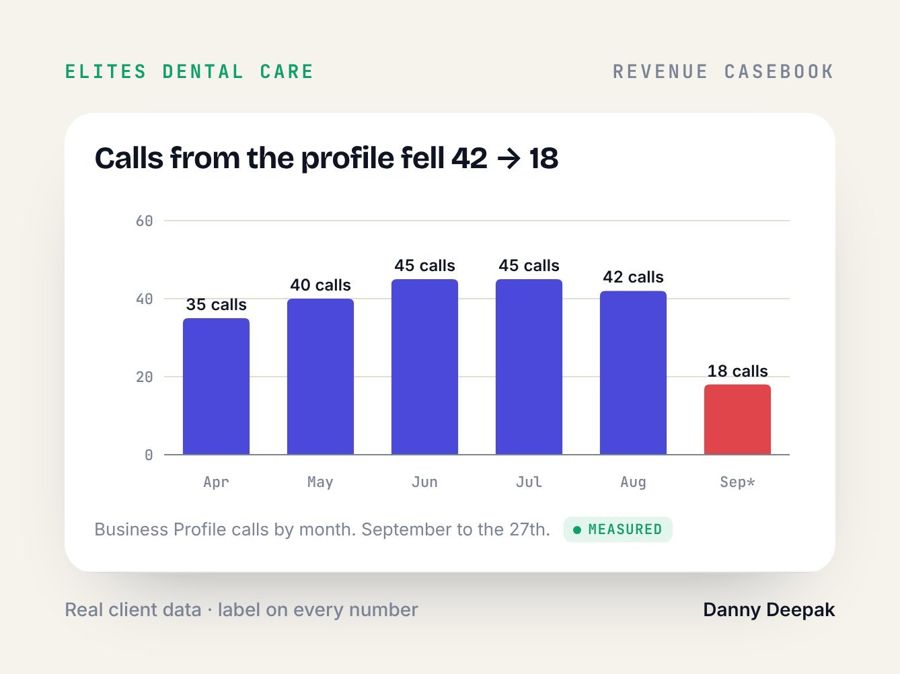This screenshot has height=674, width=900.
Task: Click the 'Apr' axis label
Action: (x=216, y=482)
